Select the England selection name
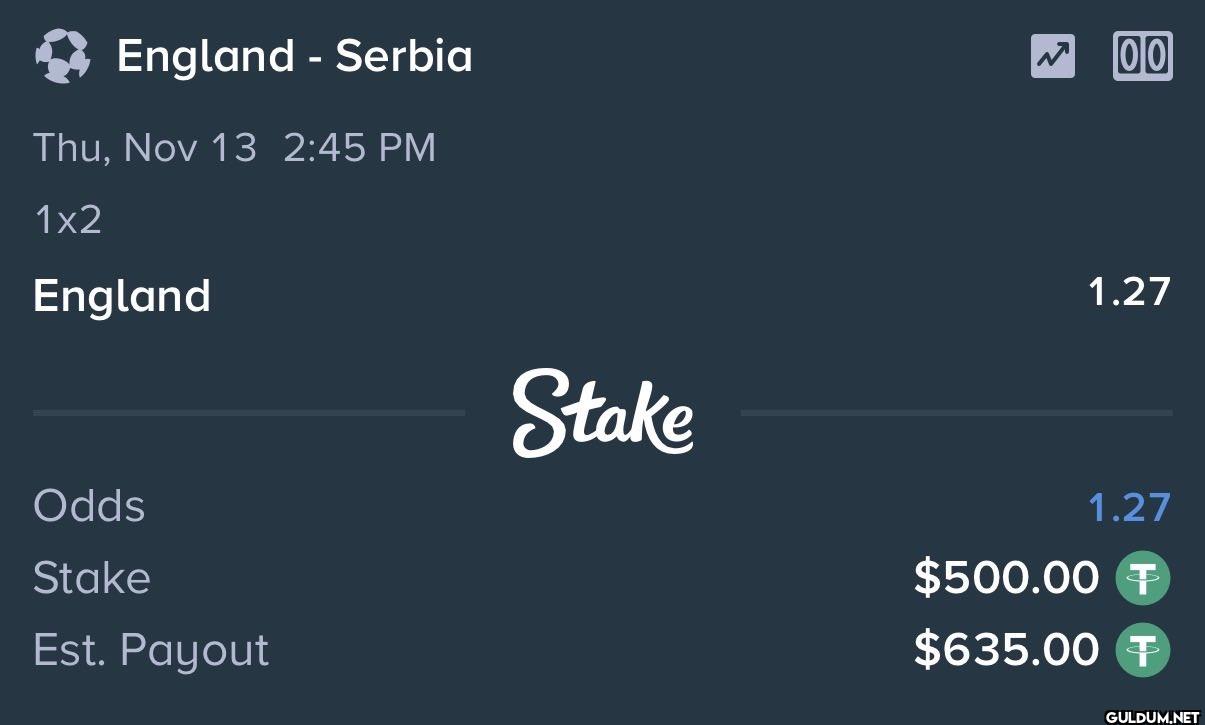The image size is (1205, 725). pyautogui.click(x=122, y=296)
